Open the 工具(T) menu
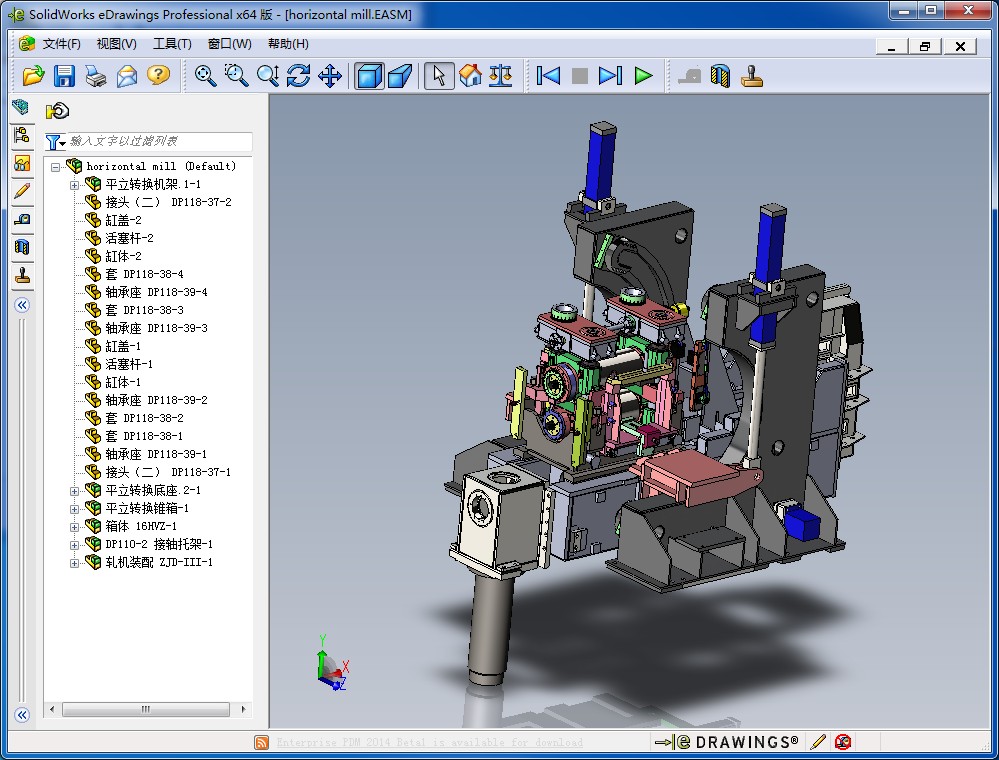999x760 pixels. [172, 44]
